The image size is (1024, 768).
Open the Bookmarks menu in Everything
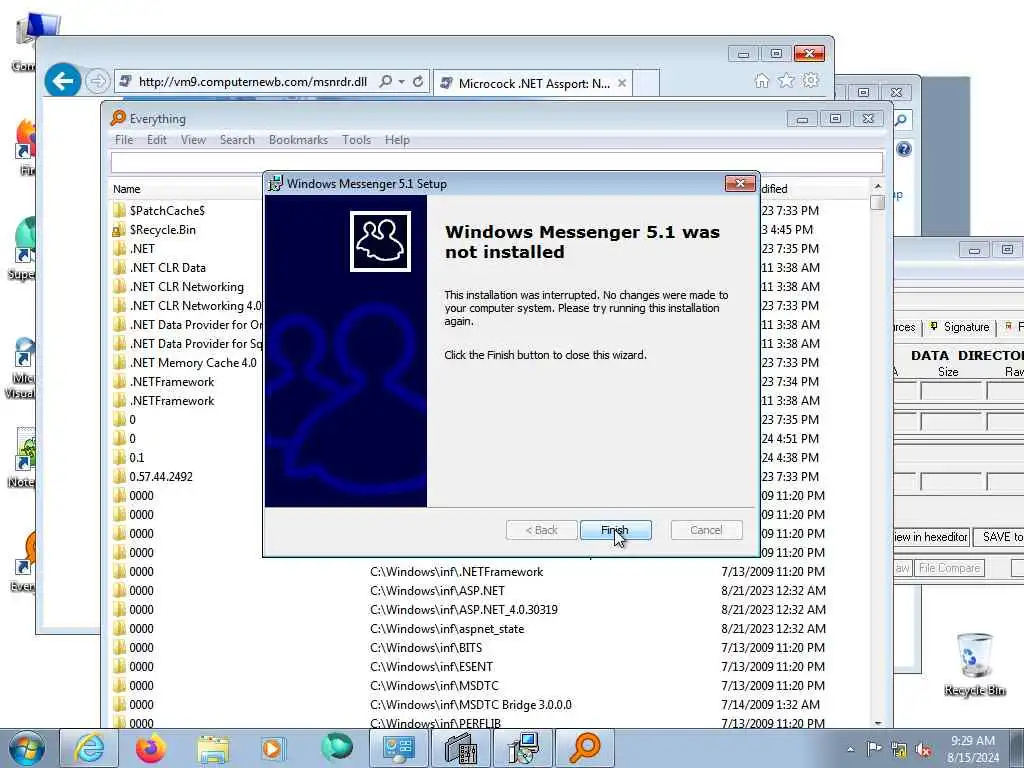click(298, 140)
